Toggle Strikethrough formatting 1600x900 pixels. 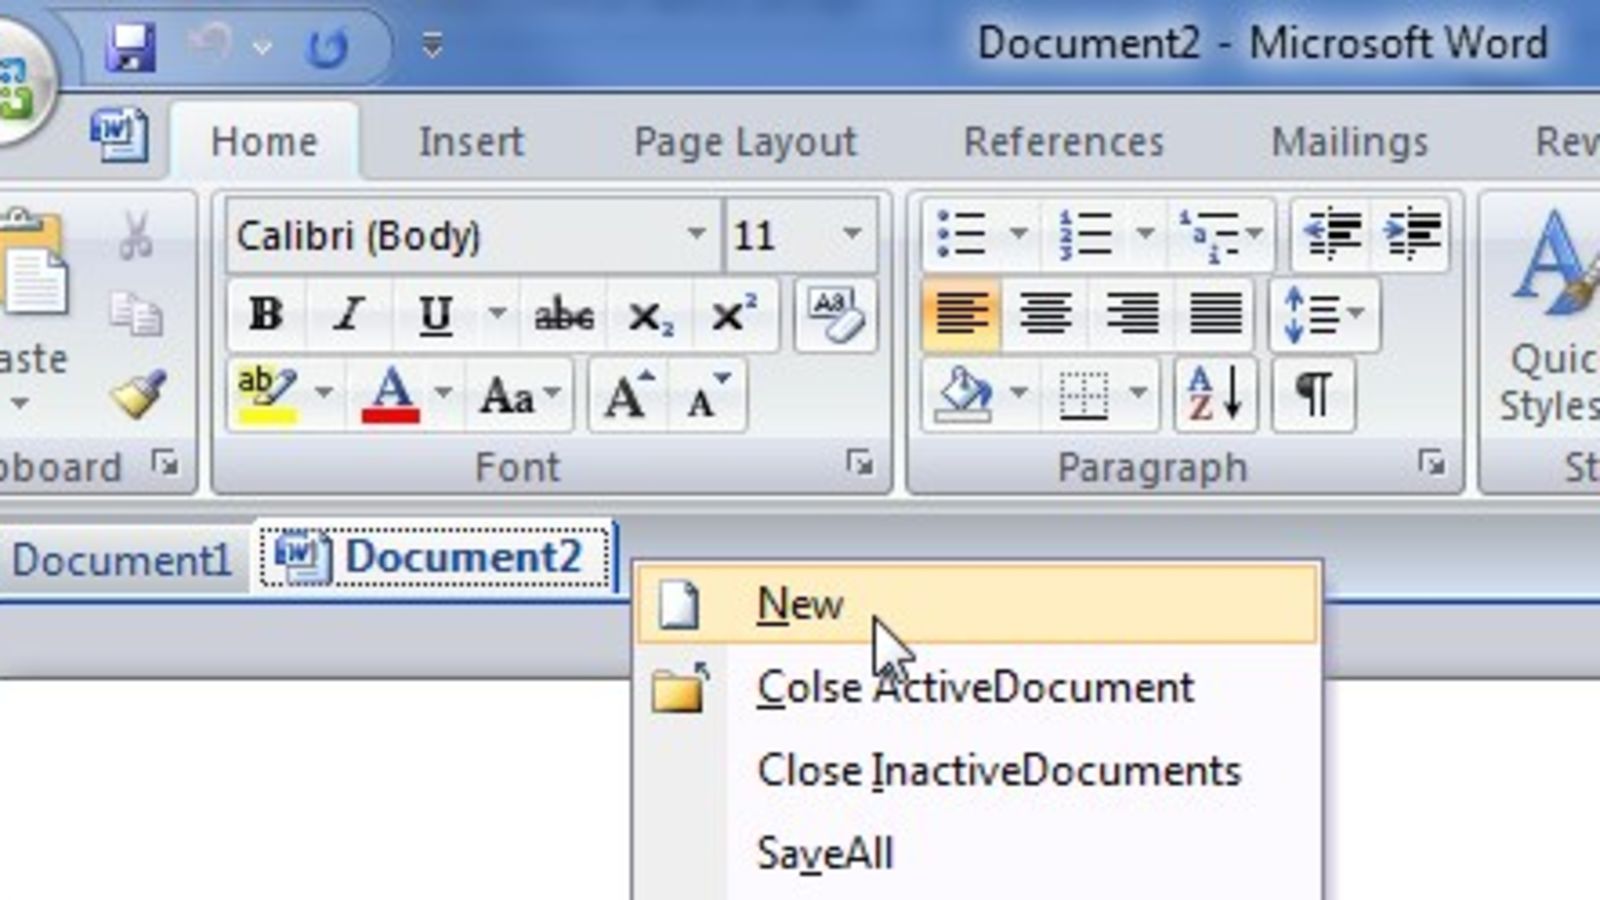point(564,316)
